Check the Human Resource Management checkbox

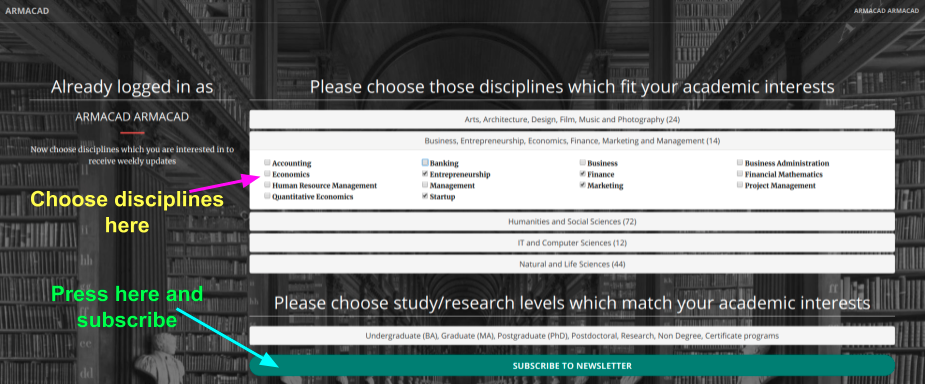point(267,185)
